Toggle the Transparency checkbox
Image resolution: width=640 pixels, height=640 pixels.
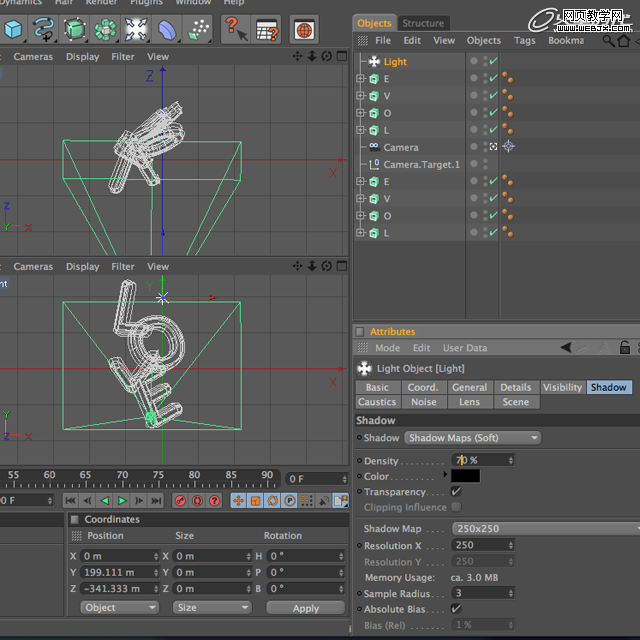(x=456, y=491)
